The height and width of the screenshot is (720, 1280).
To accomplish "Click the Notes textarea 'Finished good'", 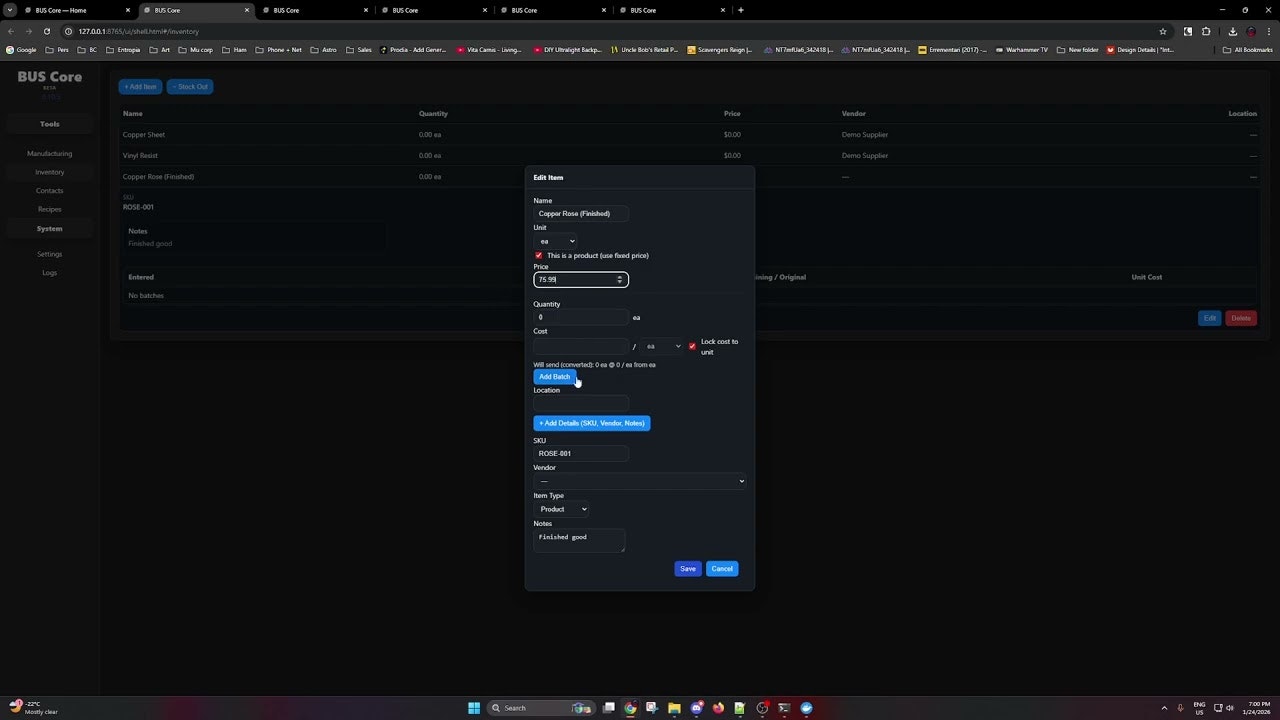I will [579, 540].
